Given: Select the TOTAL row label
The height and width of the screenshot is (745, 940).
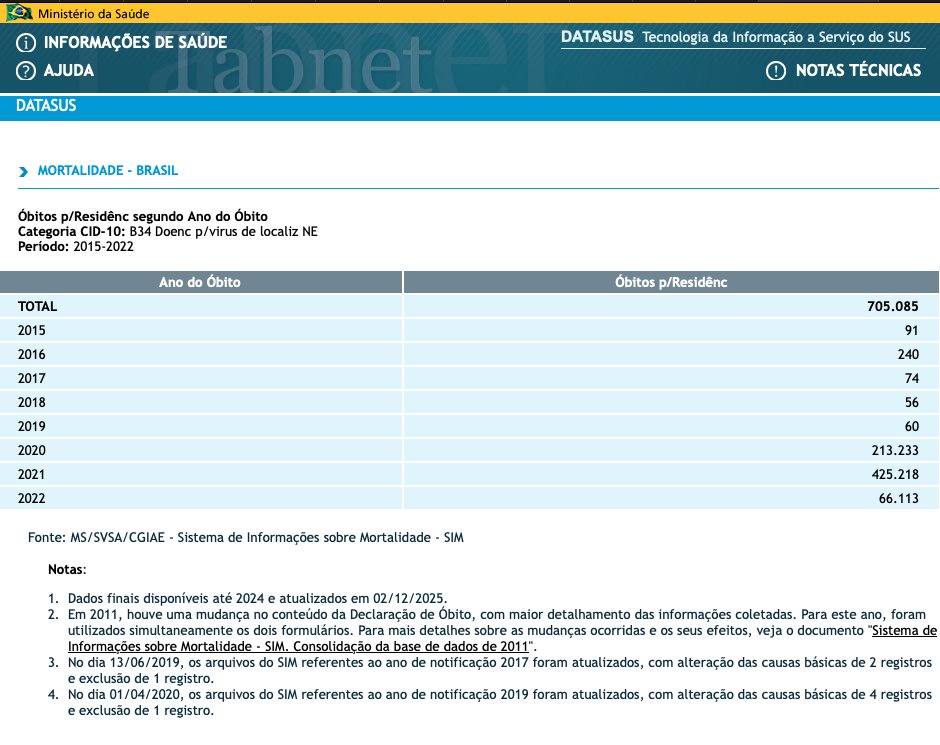Looking at the screenshot, I should coord(37,306).
